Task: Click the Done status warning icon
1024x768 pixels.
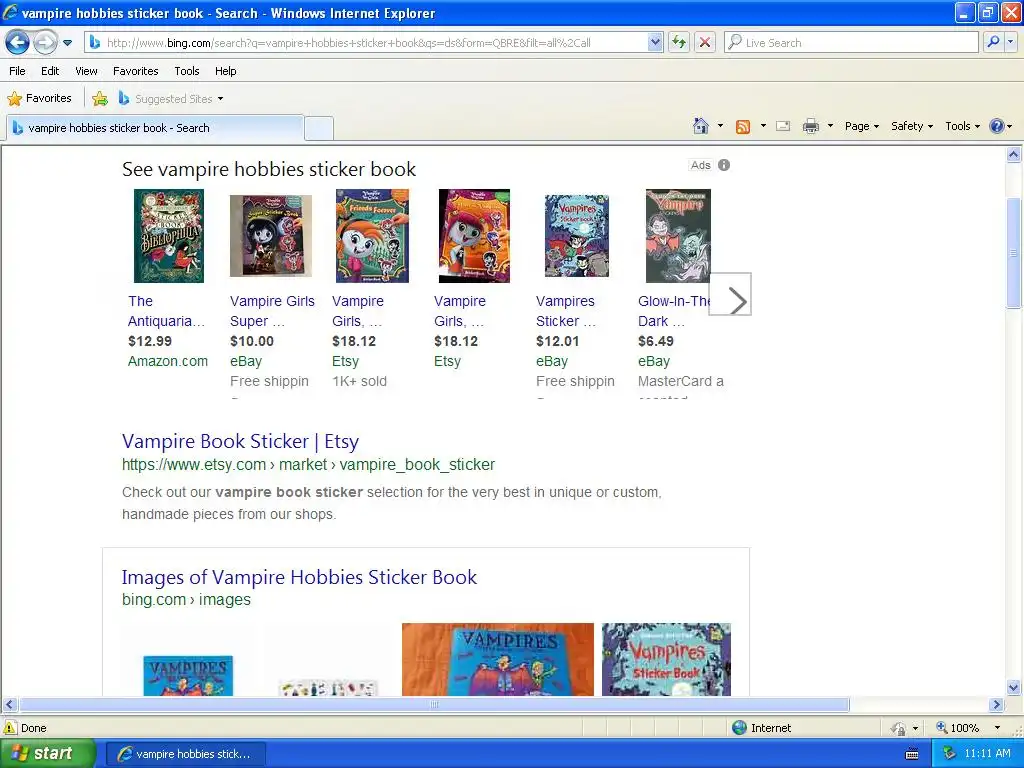Action: click(x=10, y=728)
